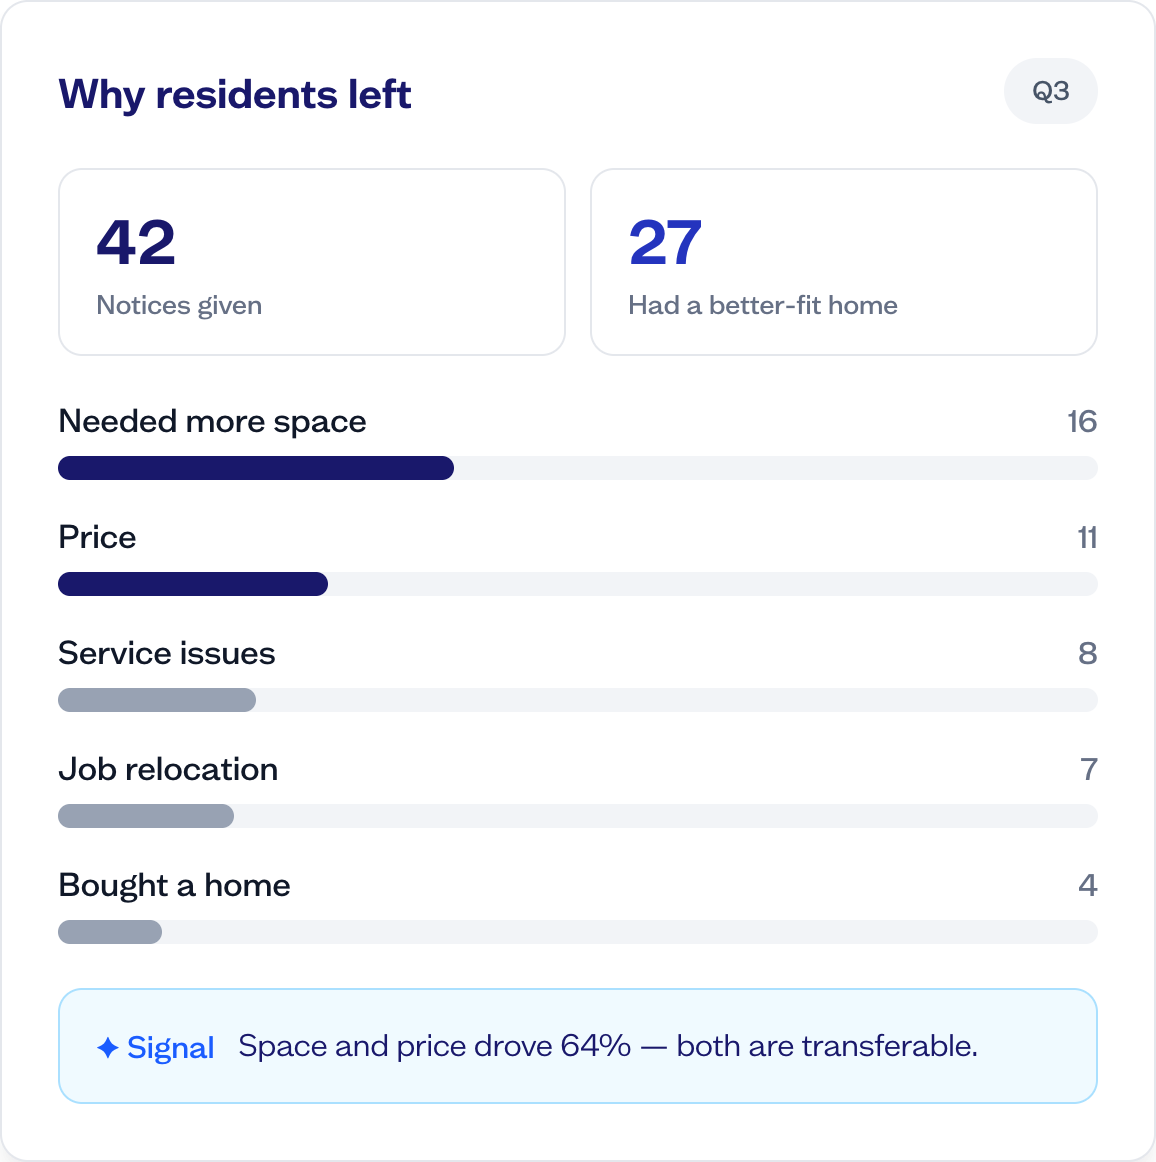Click the Job relocation progress bar
Image resolution: width=1156 pixels, height=1162 pixels.
[578, 816]
